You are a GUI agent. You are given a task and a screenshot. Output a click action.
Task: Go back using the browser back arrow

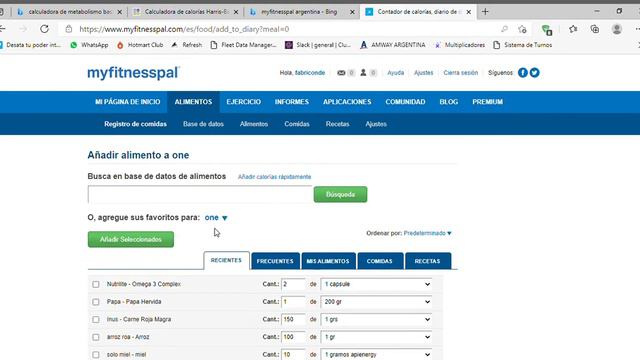[2, 29]
